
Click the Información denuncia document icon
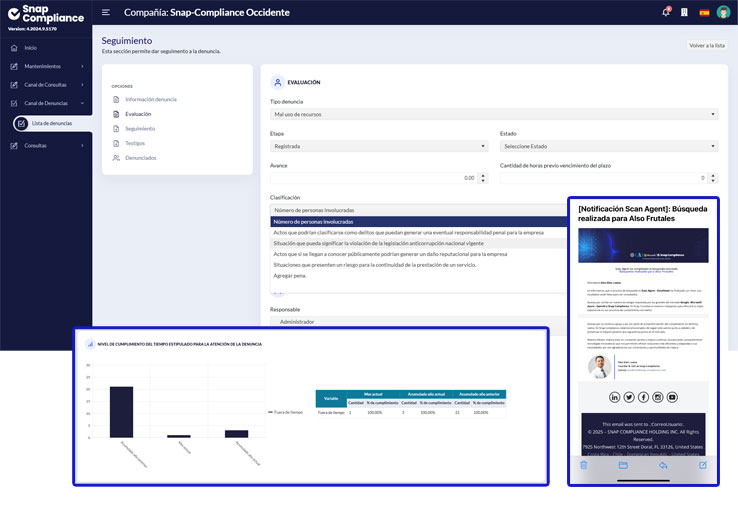click(116, 99)
